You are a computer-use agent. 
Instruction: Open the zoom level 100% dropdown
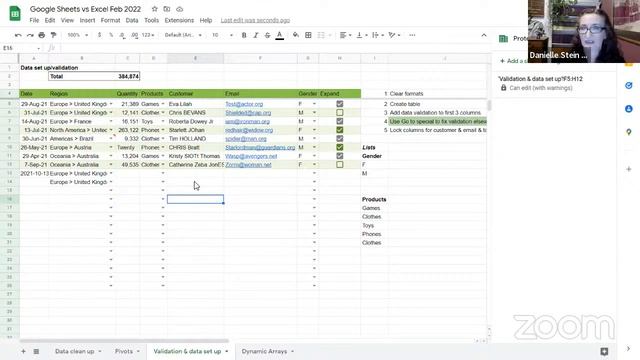[x=78, y=36]
